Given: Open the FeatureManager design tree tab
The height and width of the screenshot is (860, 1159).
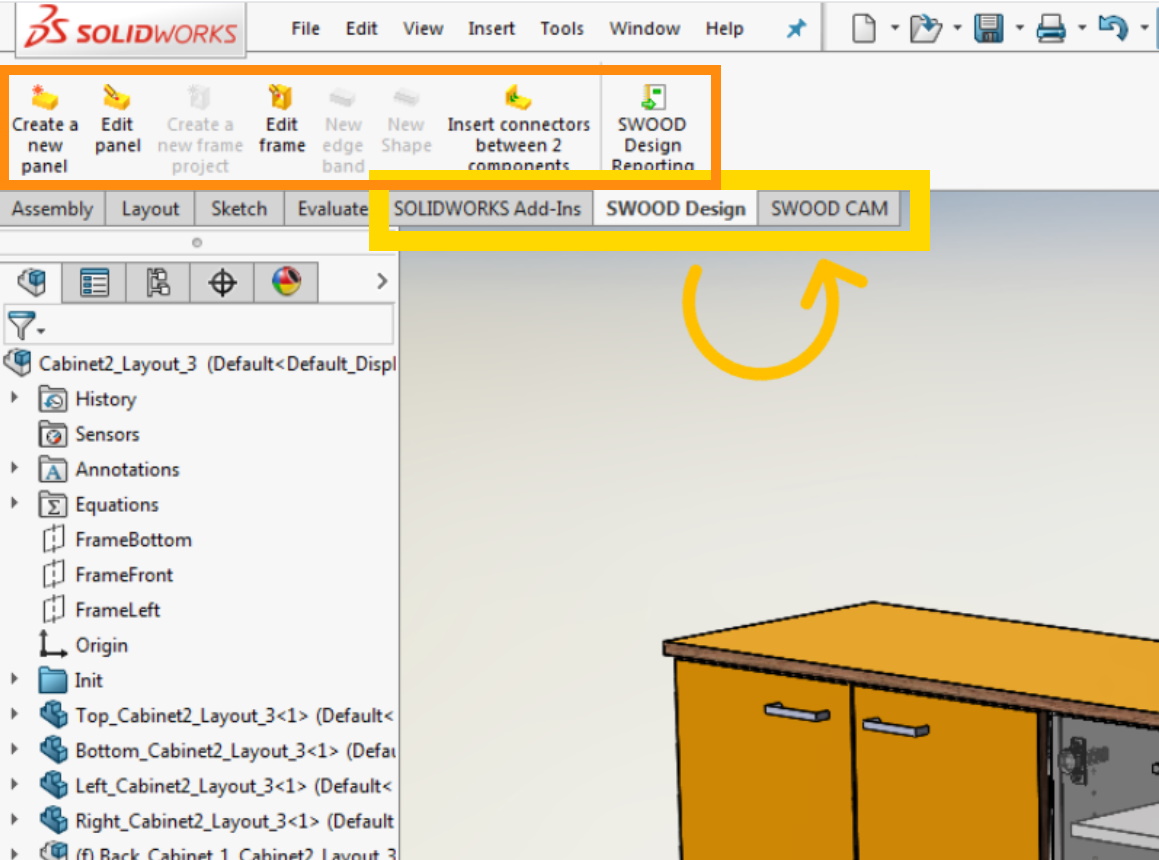Looking at the screenshot, I should click(32, 283).
